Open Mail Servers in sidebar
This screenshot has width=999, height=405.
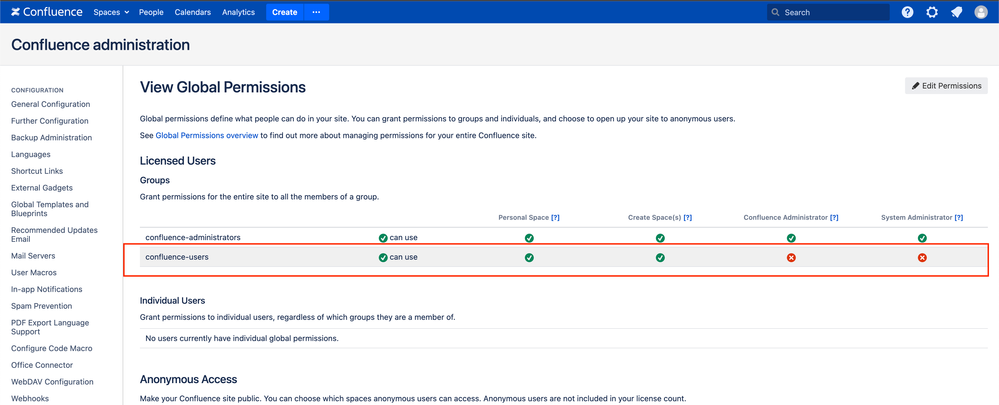[x=33, y=256]
